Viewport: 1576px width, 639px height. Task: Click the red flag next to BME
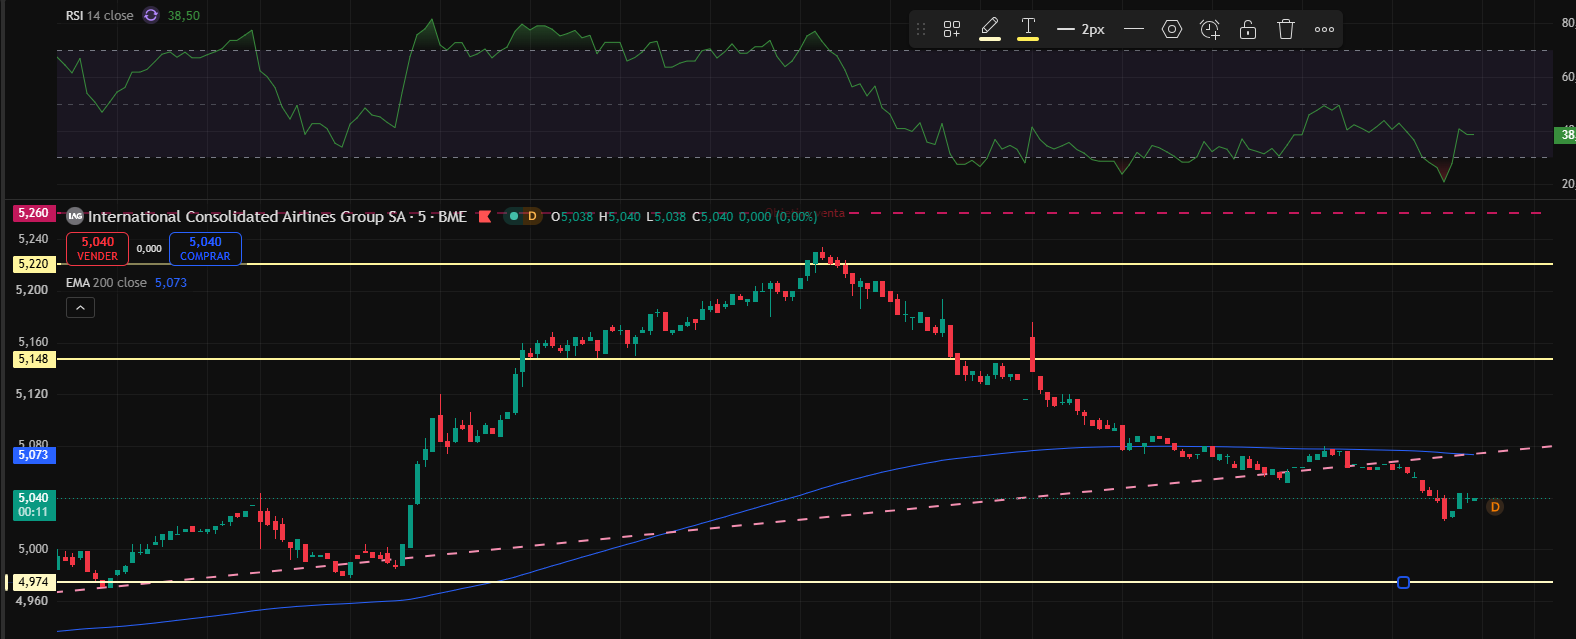click(485, 216)
